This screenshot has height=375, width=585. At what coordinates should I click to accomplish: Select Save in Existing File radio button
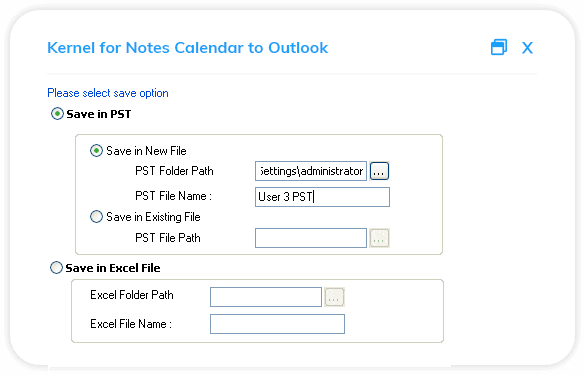coord(96,216)
